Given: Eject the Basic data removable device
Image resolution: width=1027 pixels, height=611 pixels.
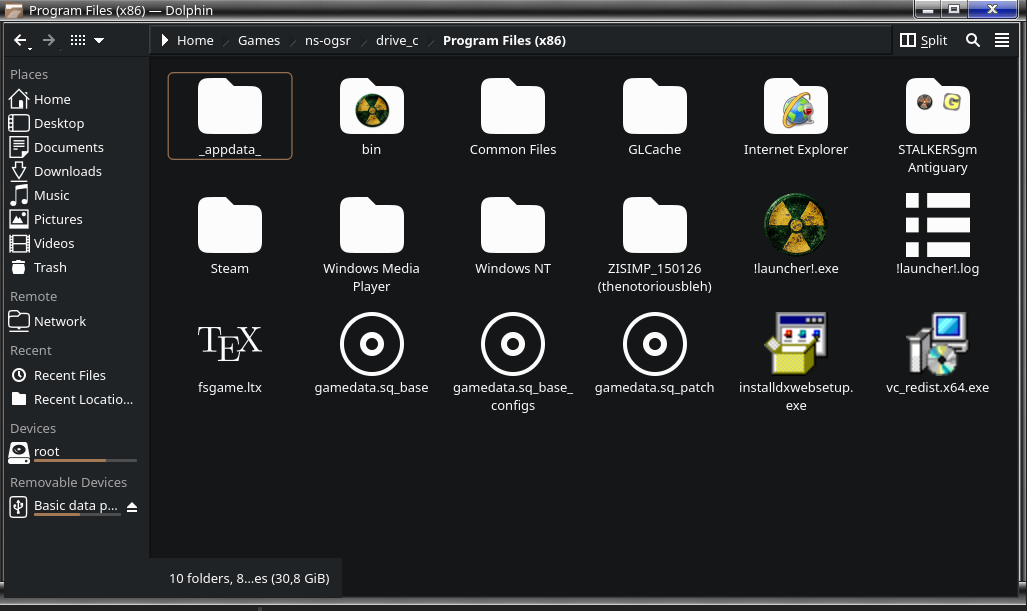Looking at the screenshot, I should (x=132, y=507).
